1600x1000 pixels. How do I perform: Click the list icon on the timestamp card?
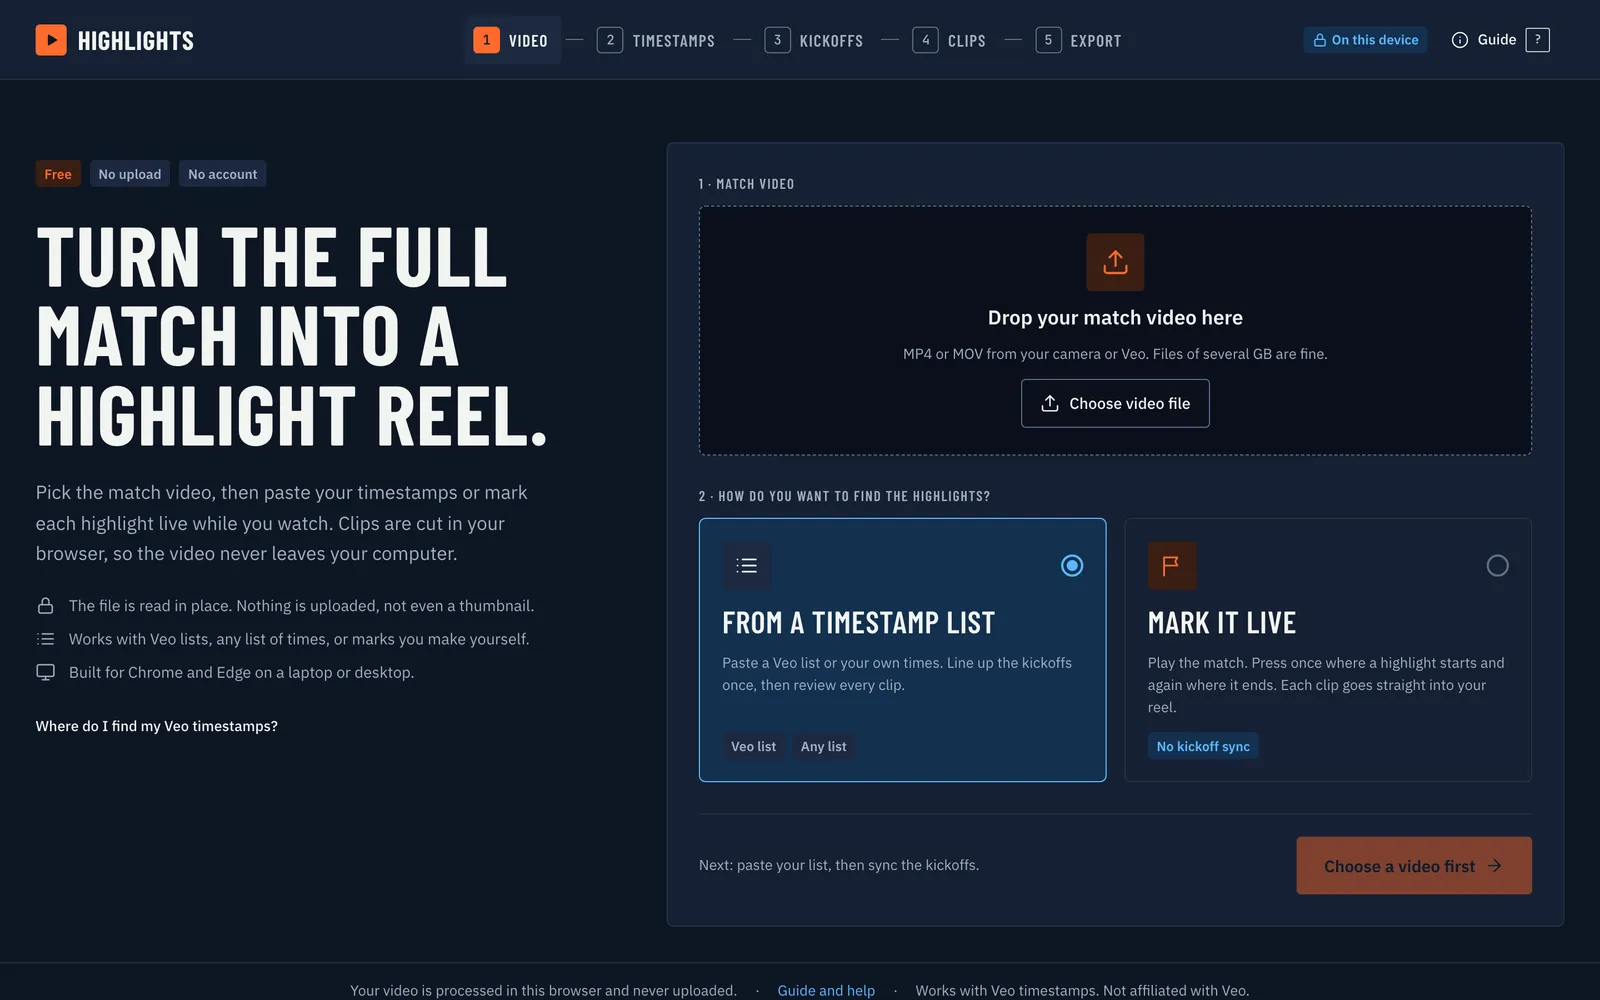tap(747, 566)
